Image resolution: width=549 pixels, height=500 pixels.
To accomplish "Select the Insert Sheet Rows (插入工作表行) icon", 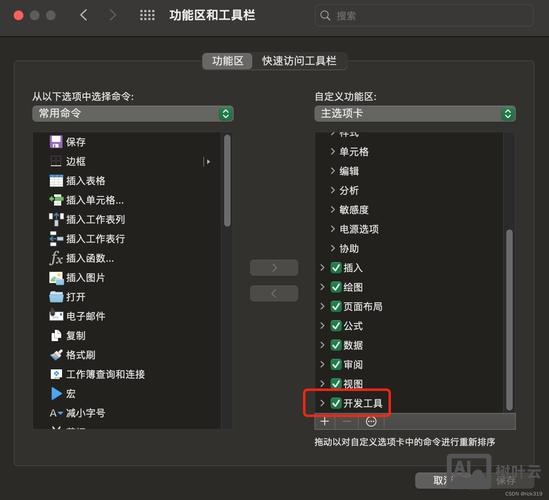I will pyautogui.click(x=56, y=239).
